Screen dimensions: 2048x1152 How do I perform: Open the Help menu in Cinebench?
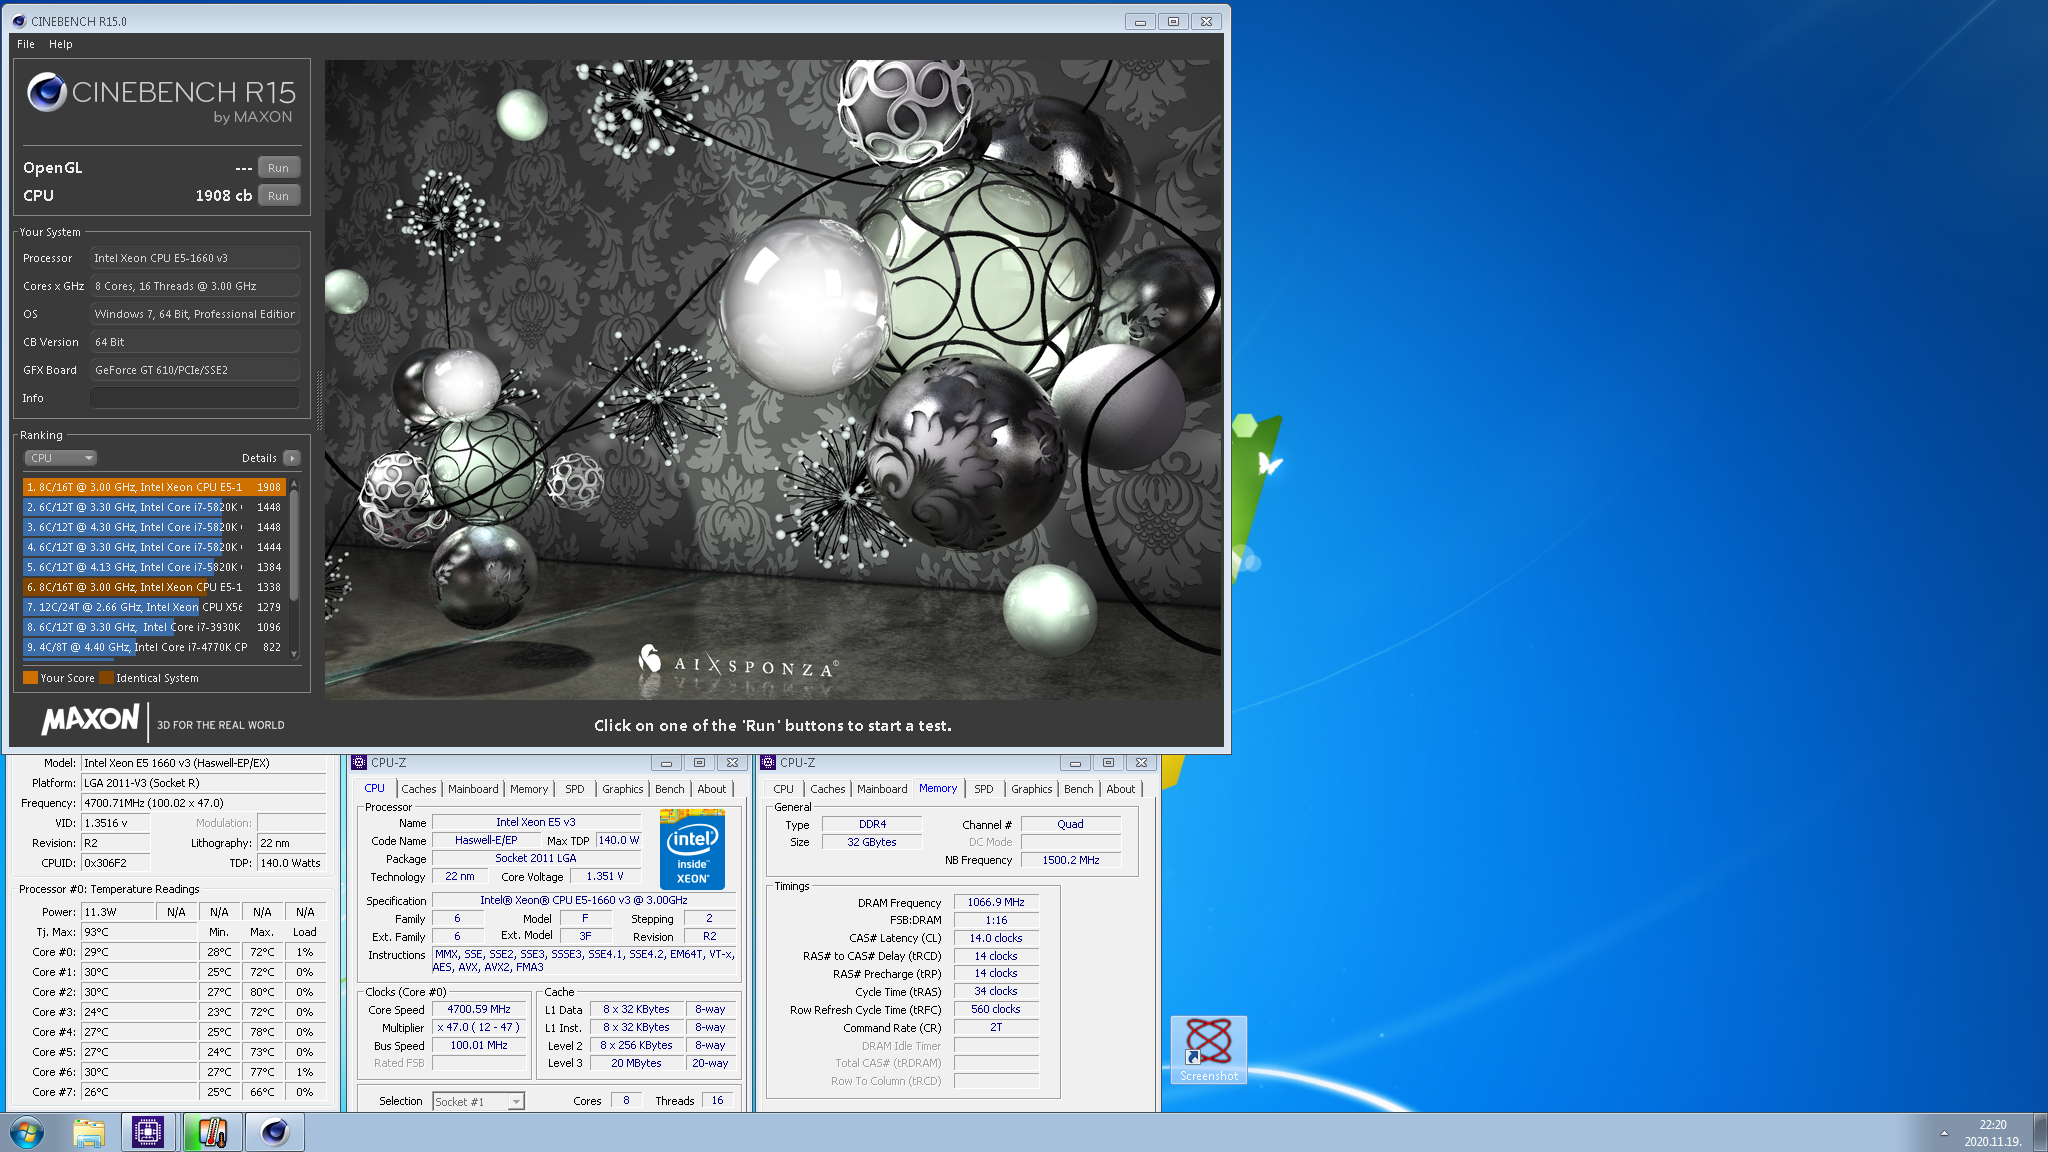pyautogui.click(x=61, y=44)
